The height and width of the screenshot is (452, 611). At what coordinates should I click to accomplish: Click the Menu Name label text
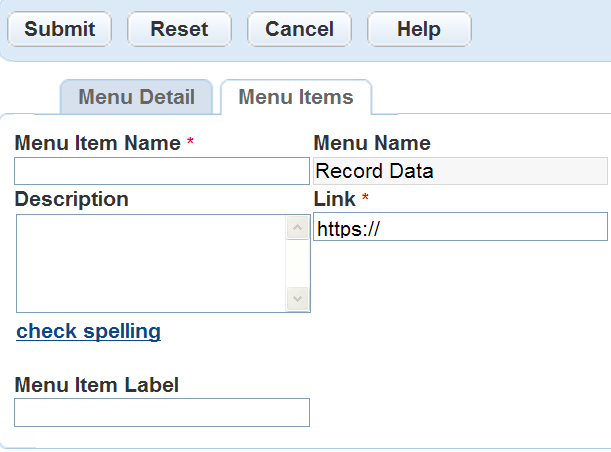tap(372, 143)
